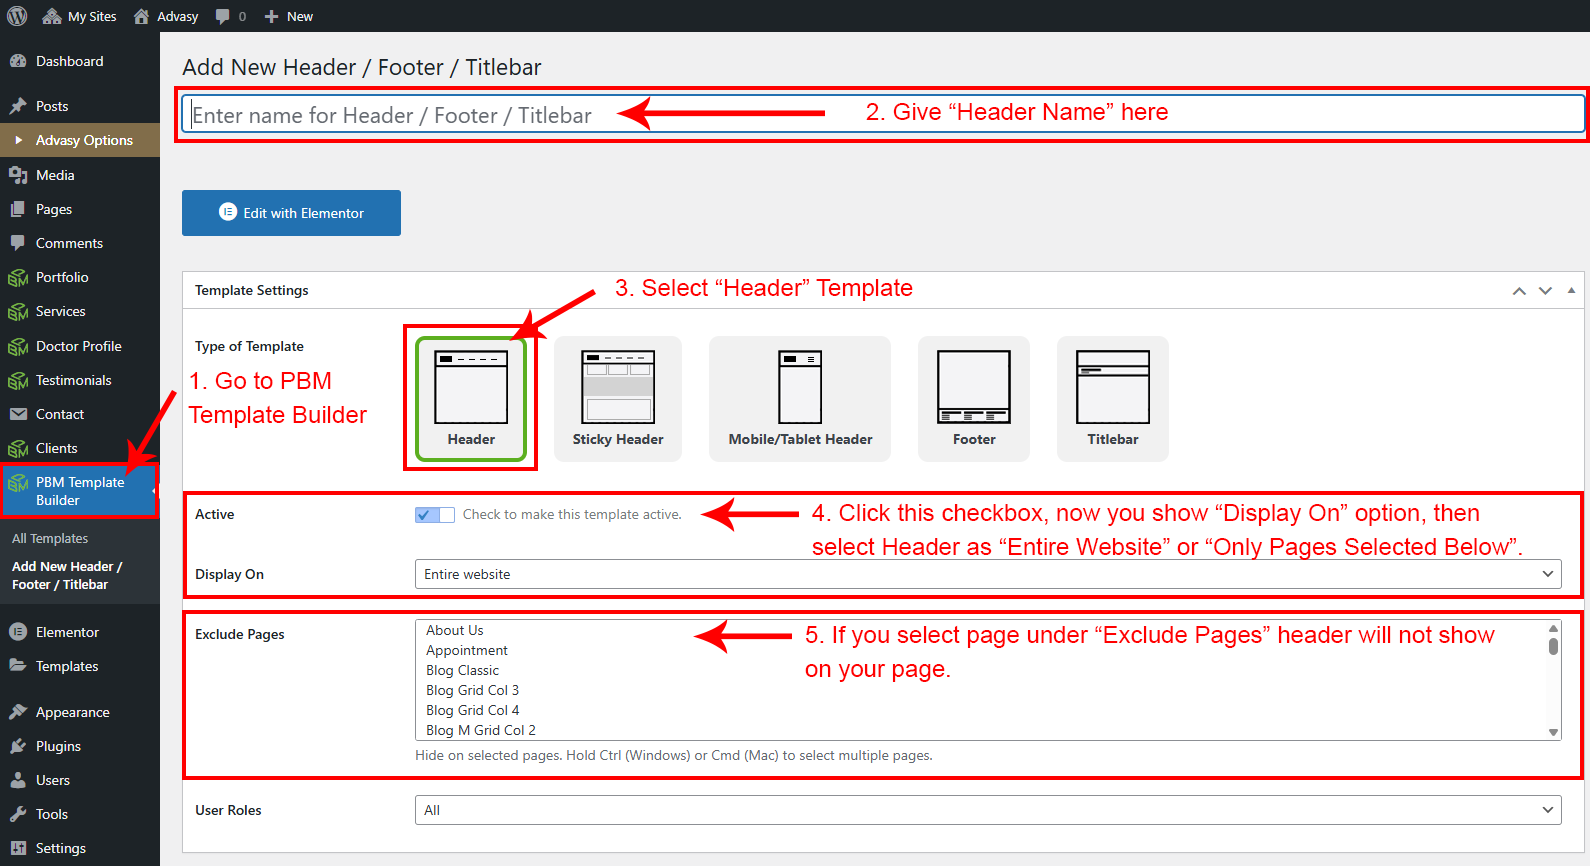Go to All Templates submenu
The image size is (1590, 866).
[50, 538]
